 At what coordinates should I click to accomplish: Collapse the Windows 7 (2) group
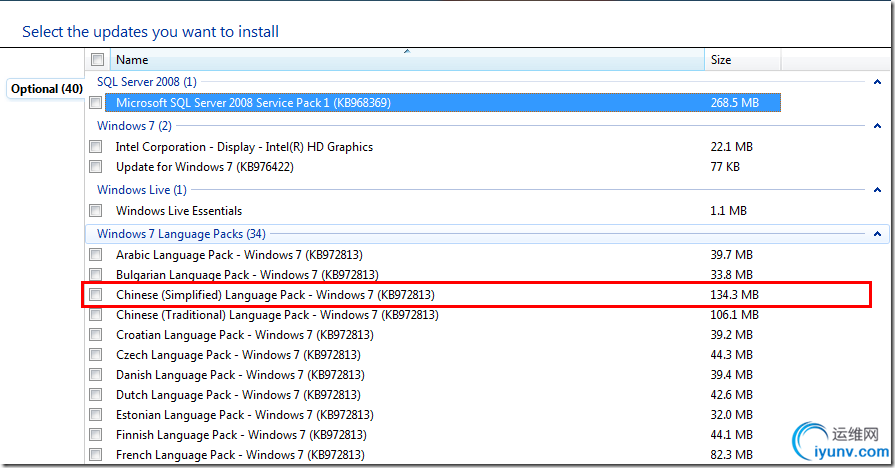click(x=878, y=126)
